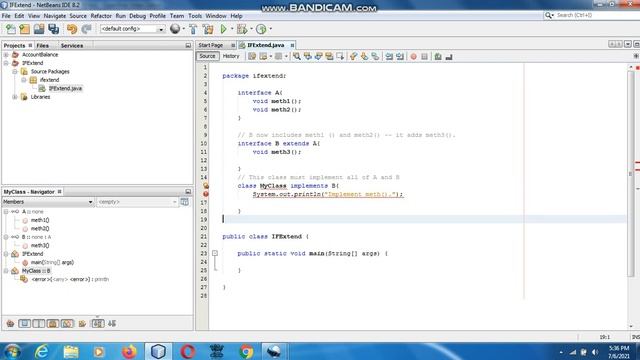
Task: Open the Navigate menu
Action: click(x=55, y=16)
